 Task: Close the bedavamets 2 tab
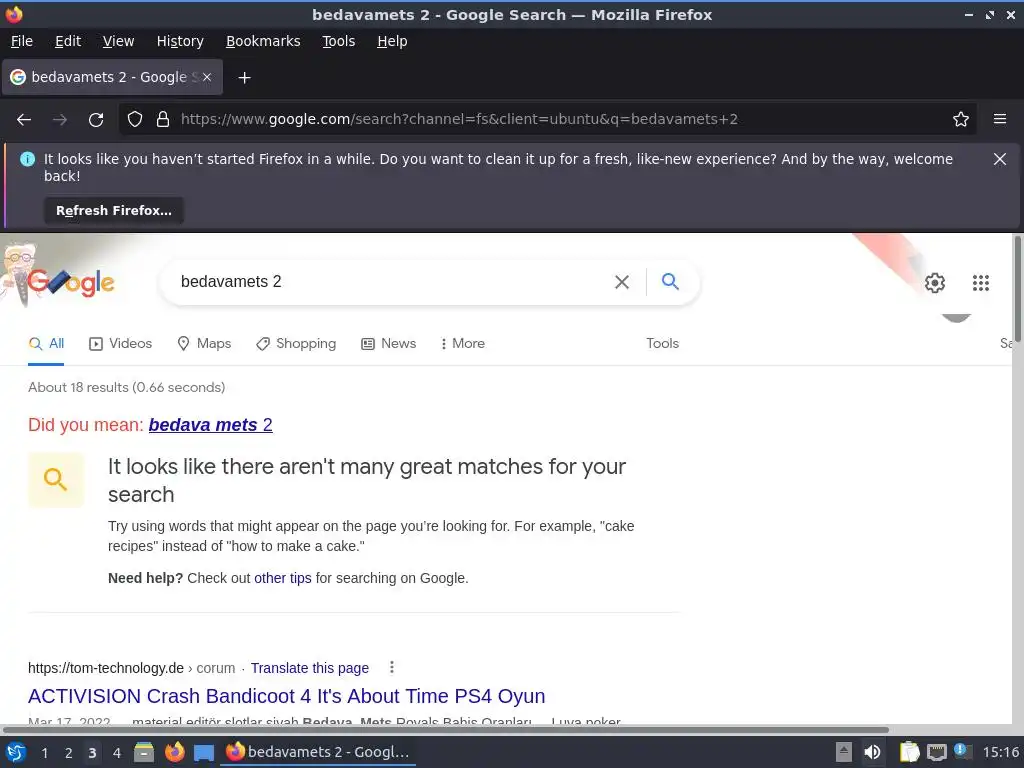pyautogui.click(x=207, y=77)
